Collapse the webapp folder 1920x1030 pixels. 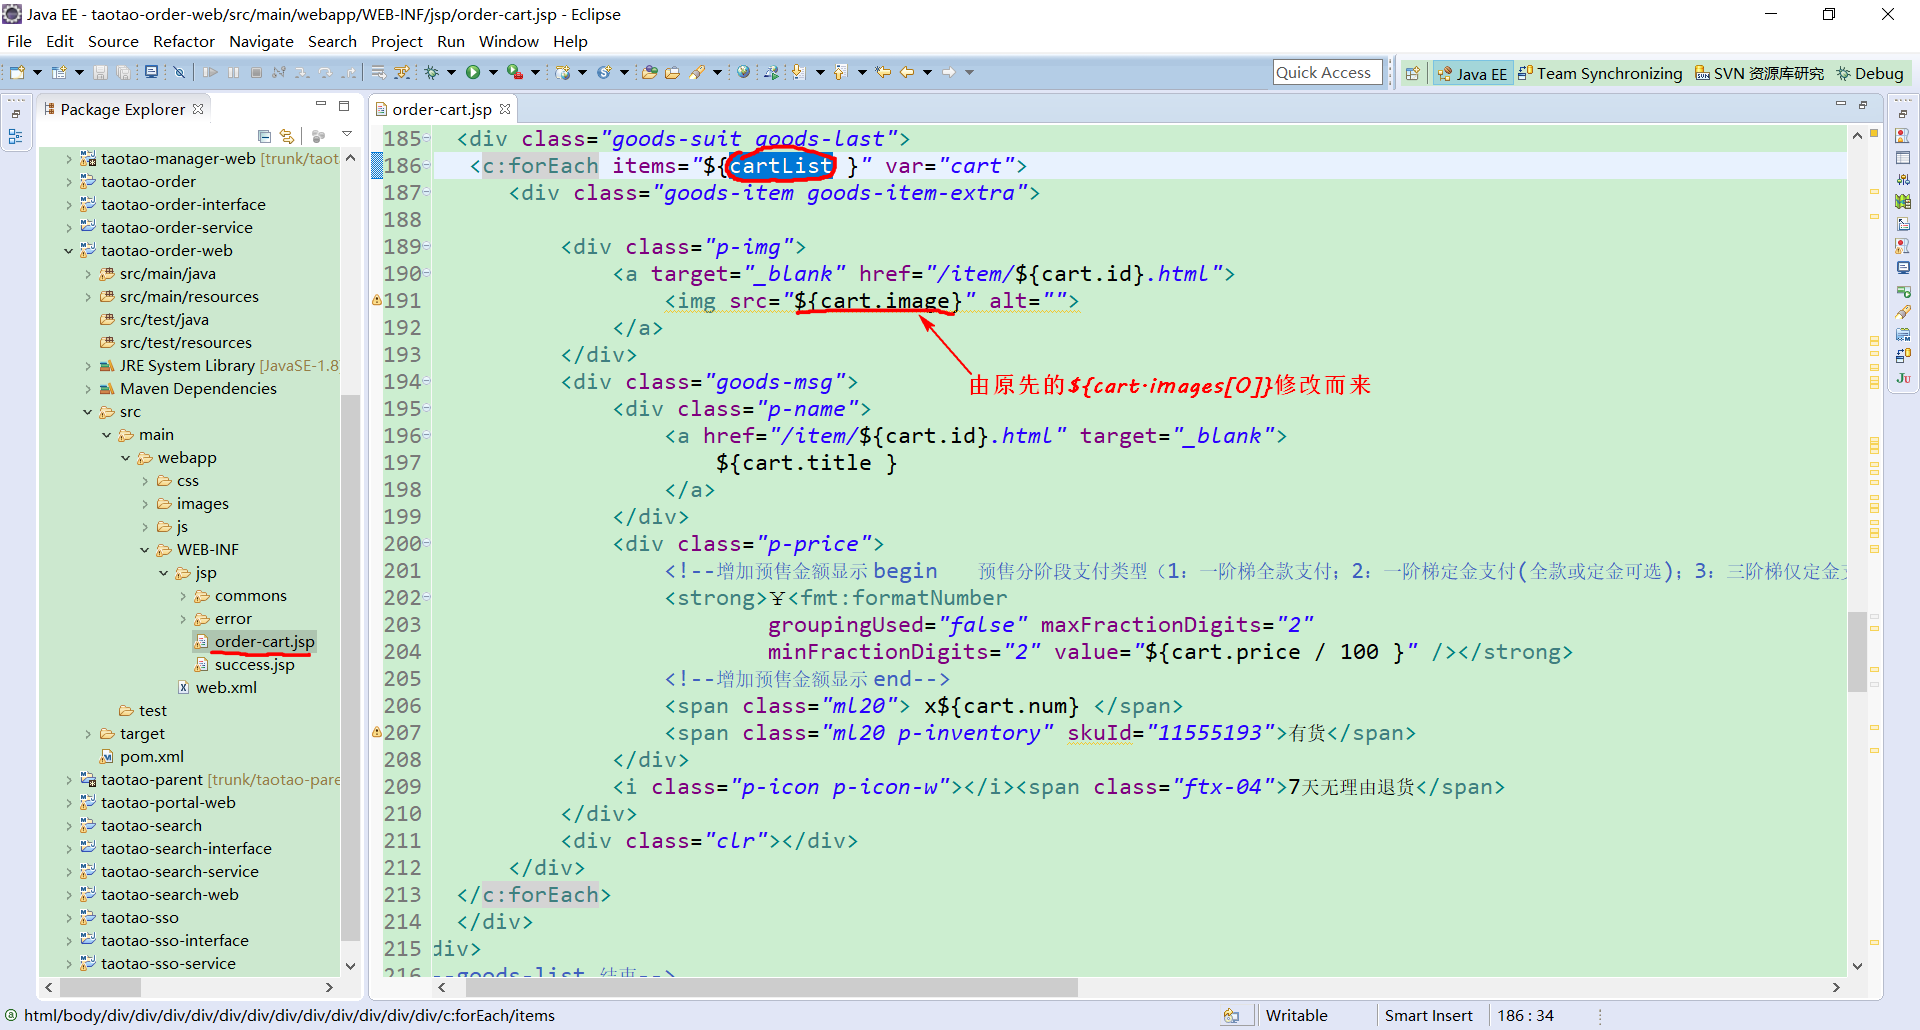pyautogui.click(x=125, y=458)
